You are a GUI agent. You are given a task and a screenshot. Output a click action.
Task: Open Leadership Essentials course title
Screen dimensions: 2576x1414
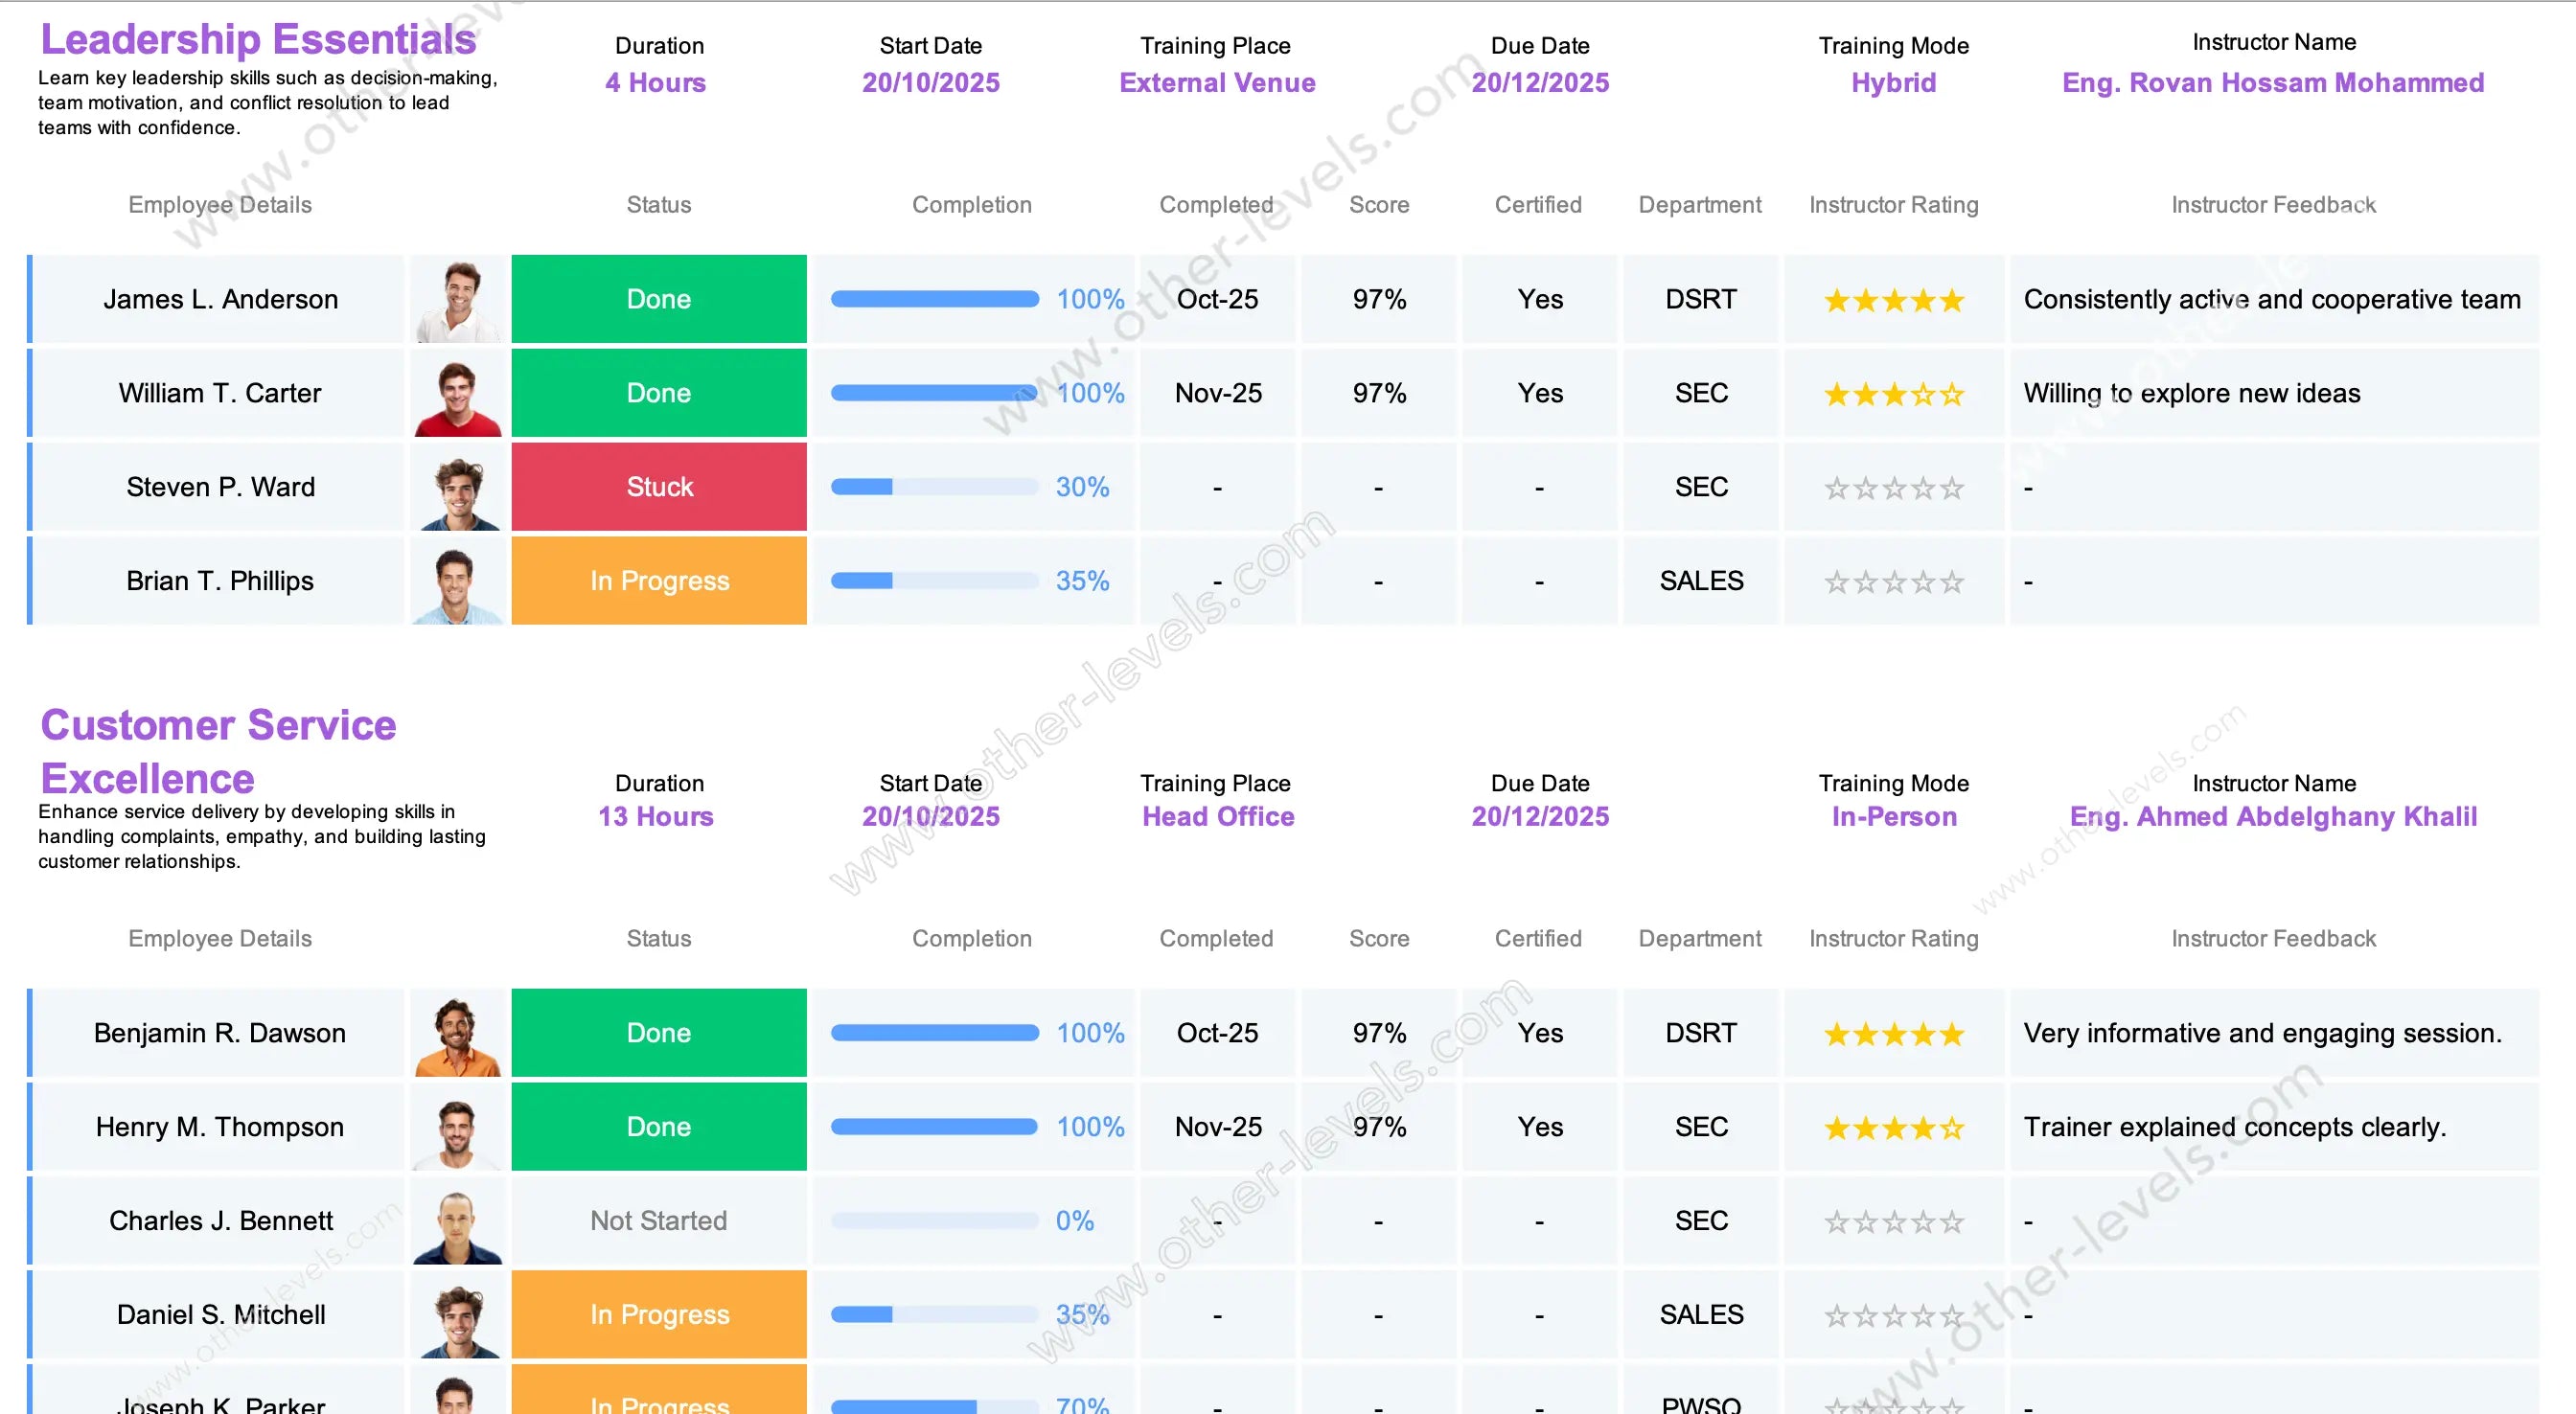[258, 40]
